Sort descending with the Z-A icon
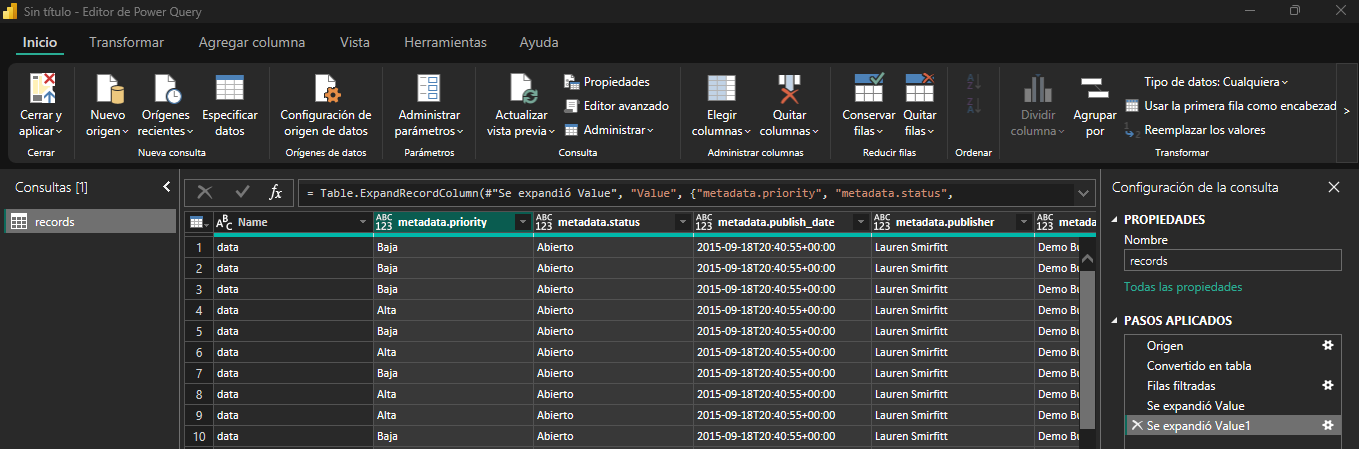Screen dimensions: 1359x449 [x=972, y=108]
